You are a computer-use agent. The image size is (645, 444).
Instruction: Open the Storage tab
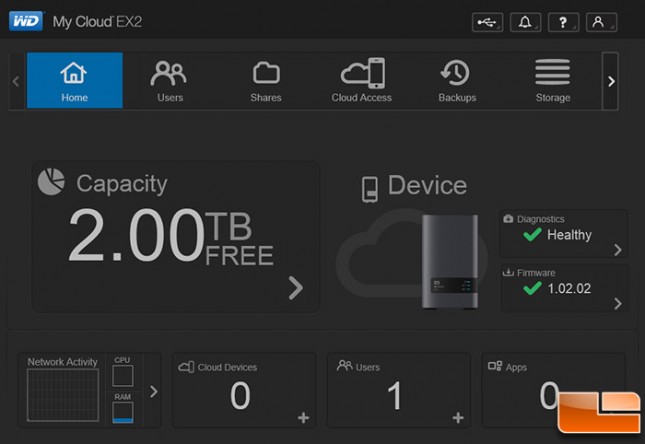(553, 80)
